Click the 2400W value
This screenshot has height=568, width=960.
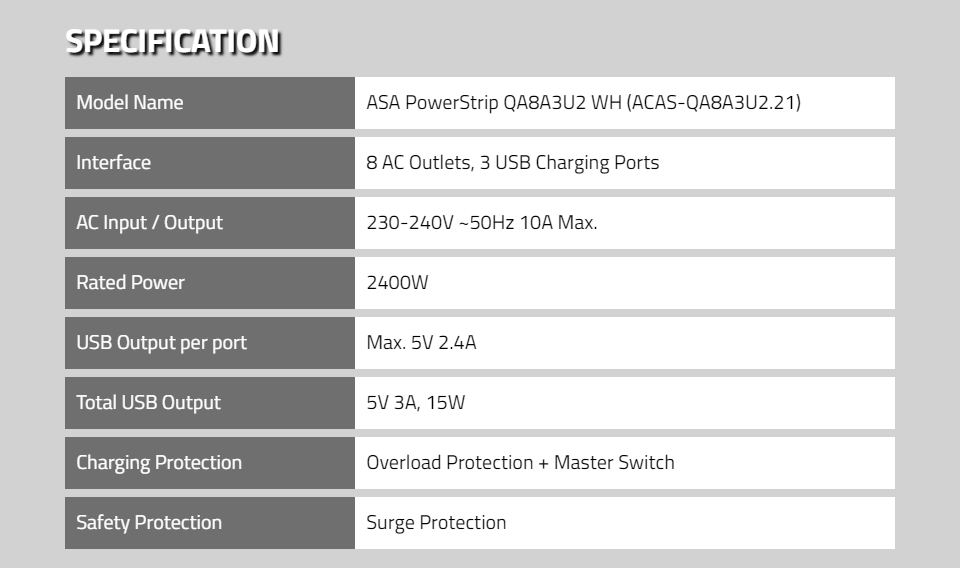397,282
